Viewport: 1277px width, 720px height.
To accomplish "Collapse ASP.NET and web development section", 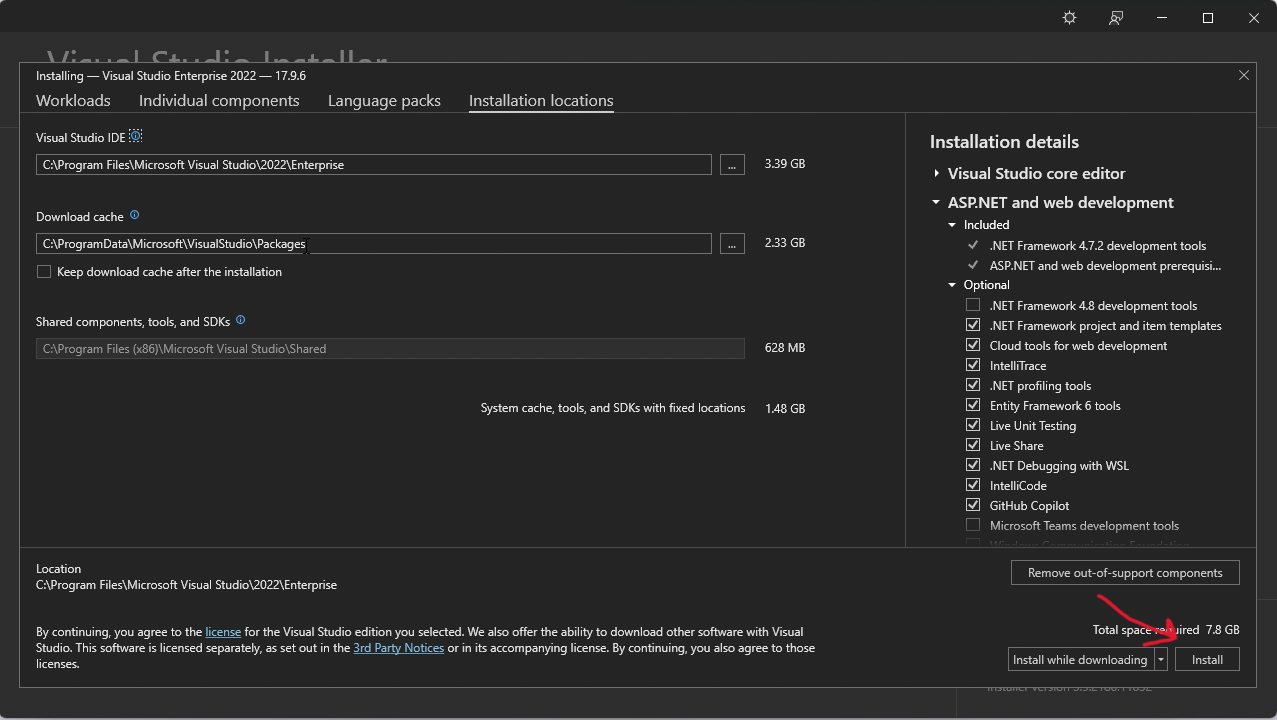I will pyautogui.click(x=936, y=203).
